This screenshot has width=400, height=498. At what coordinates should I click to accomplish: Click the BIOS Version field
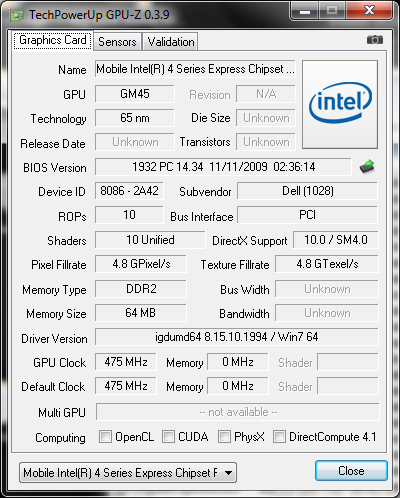223,167
